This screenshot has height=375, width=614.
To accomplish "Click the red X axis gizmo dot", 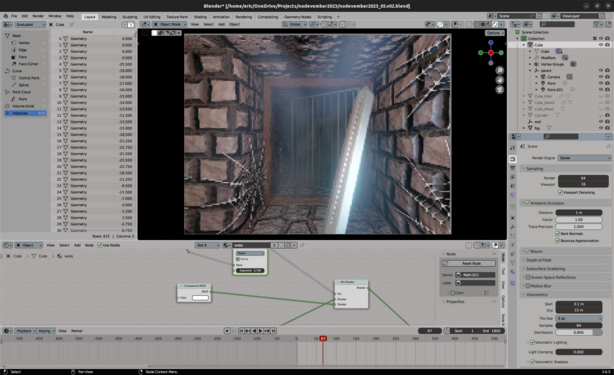I will [x=491, y=53].
